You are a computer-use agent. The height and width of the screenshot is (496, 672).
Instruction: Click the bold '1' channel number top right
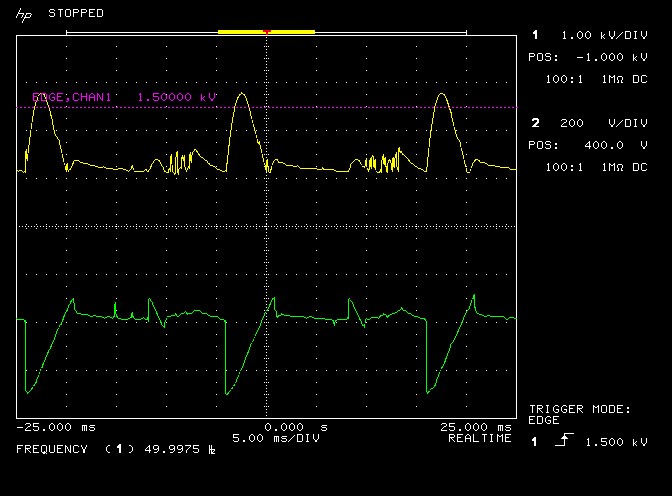(535, 35)
